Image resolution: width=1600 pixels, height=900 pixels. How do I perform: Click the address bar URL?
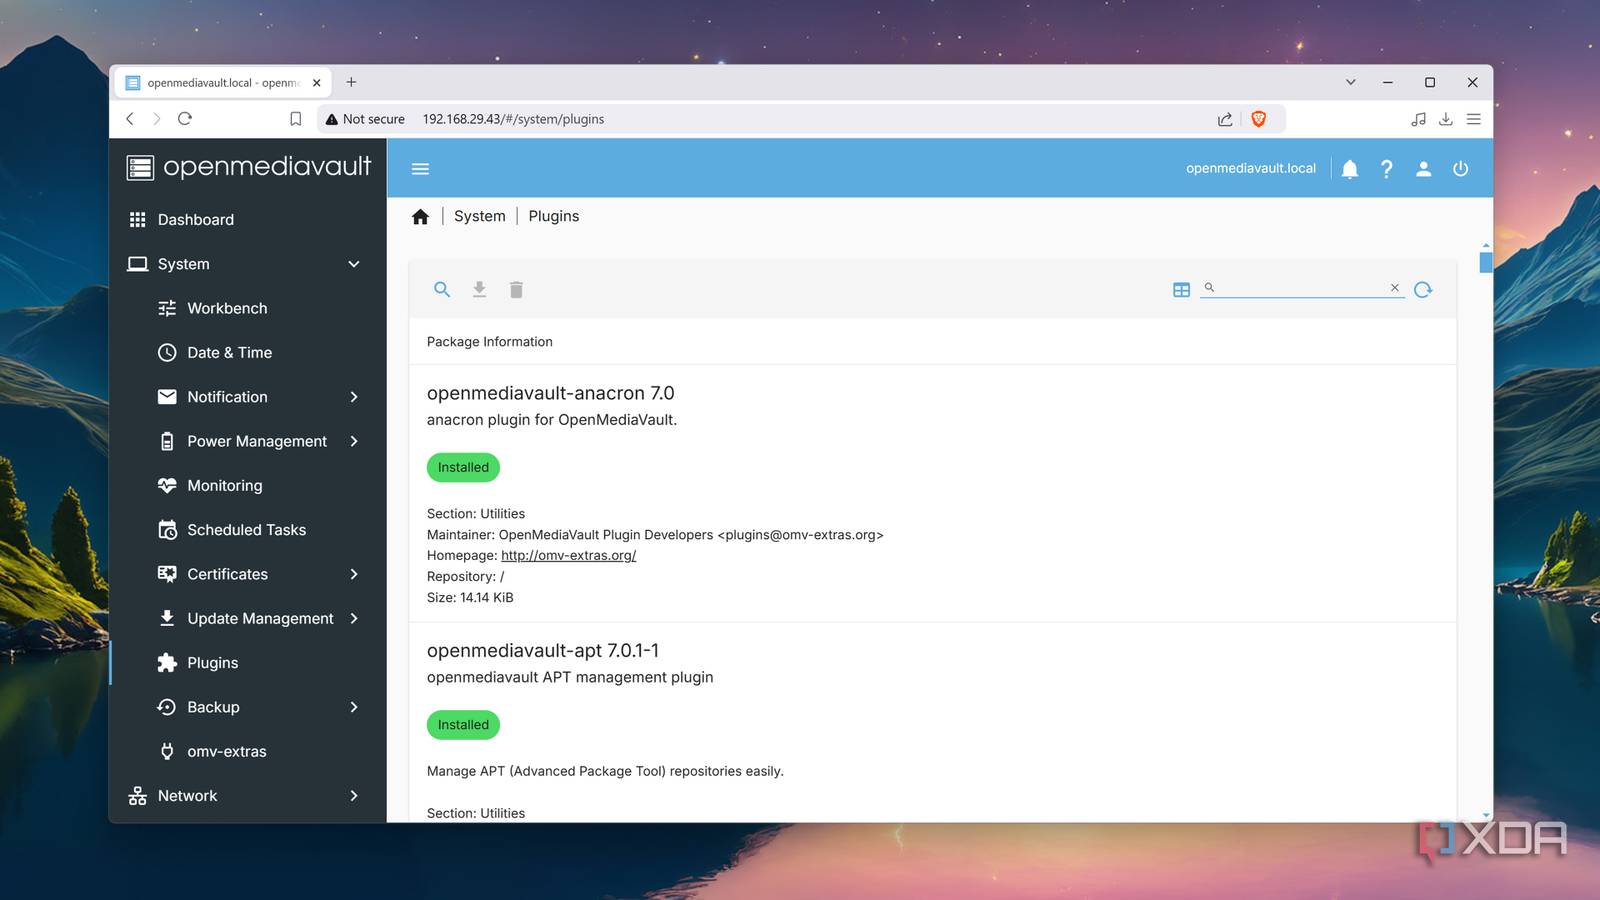[x=514, y=119]
